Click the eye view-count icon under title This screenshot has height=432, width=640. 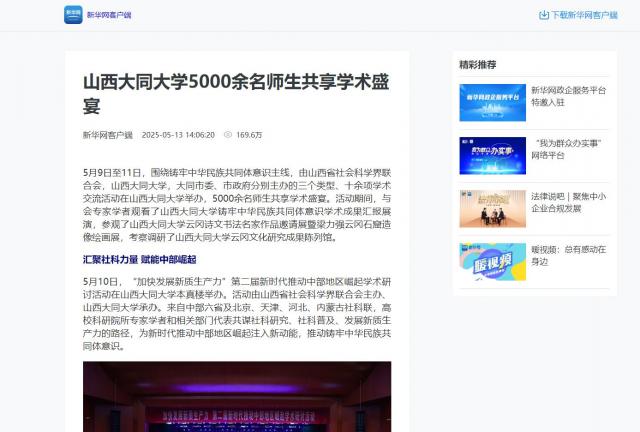click(x=228, y=134)
